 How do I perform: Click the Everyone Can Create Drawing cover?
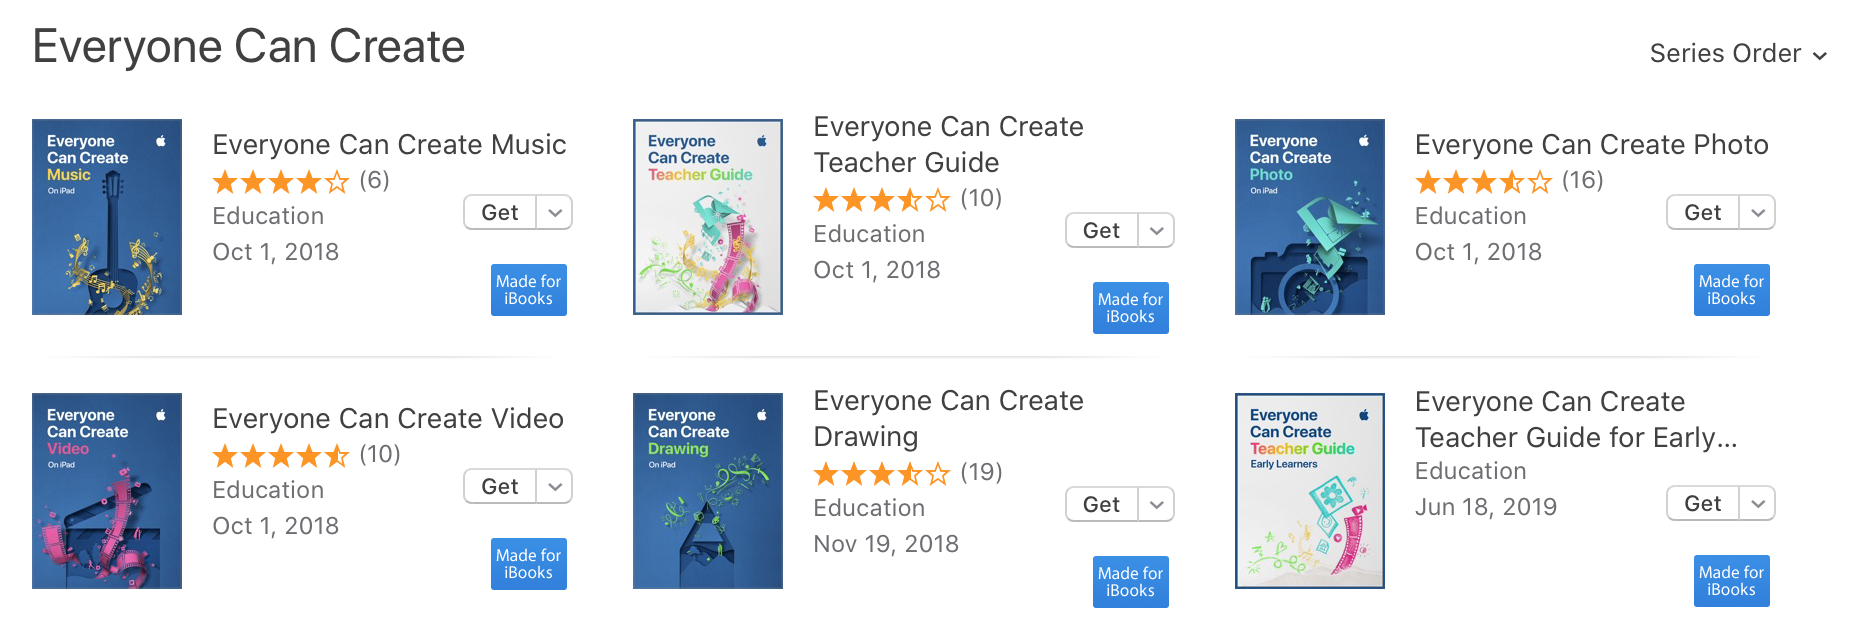(x=708, y=491)
